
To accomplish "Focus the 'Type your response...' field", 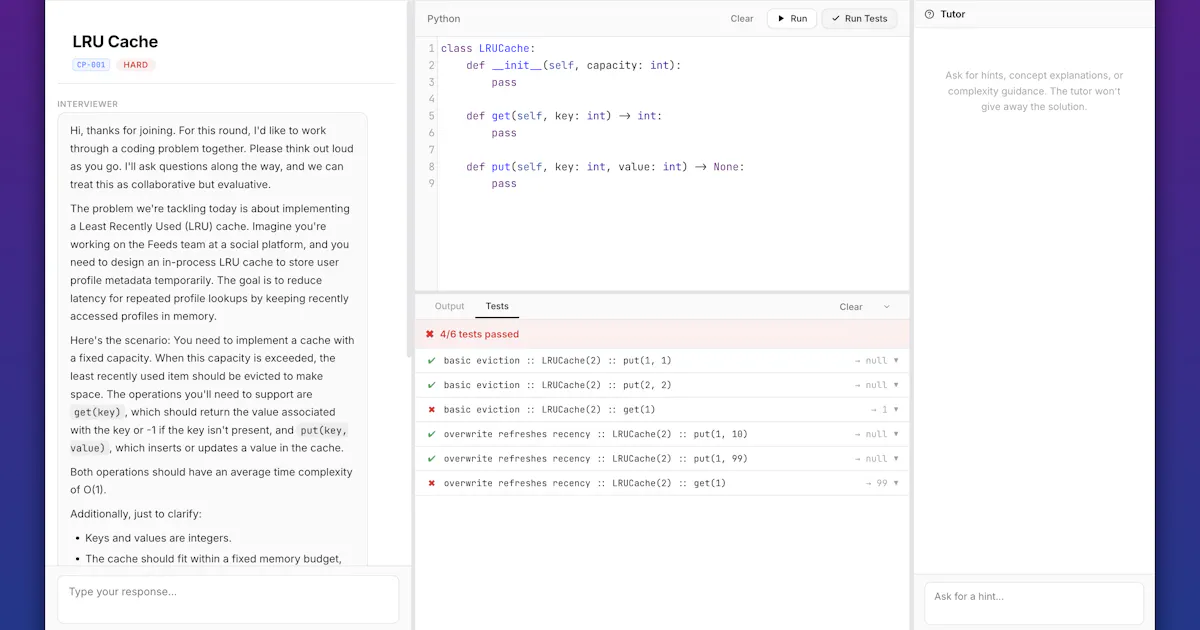I will click(228, 599).
